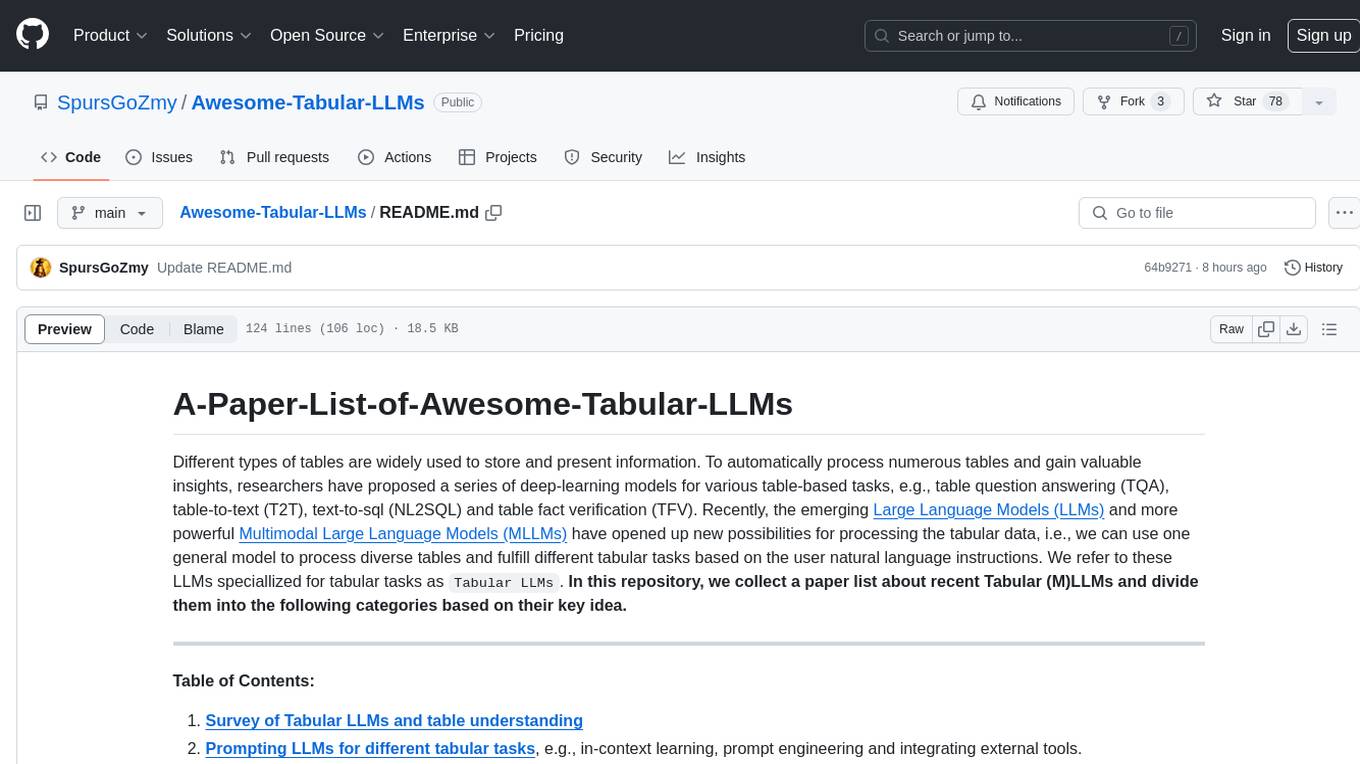Switch to the Code tab

pyautogui.click(x=70, y=157)
